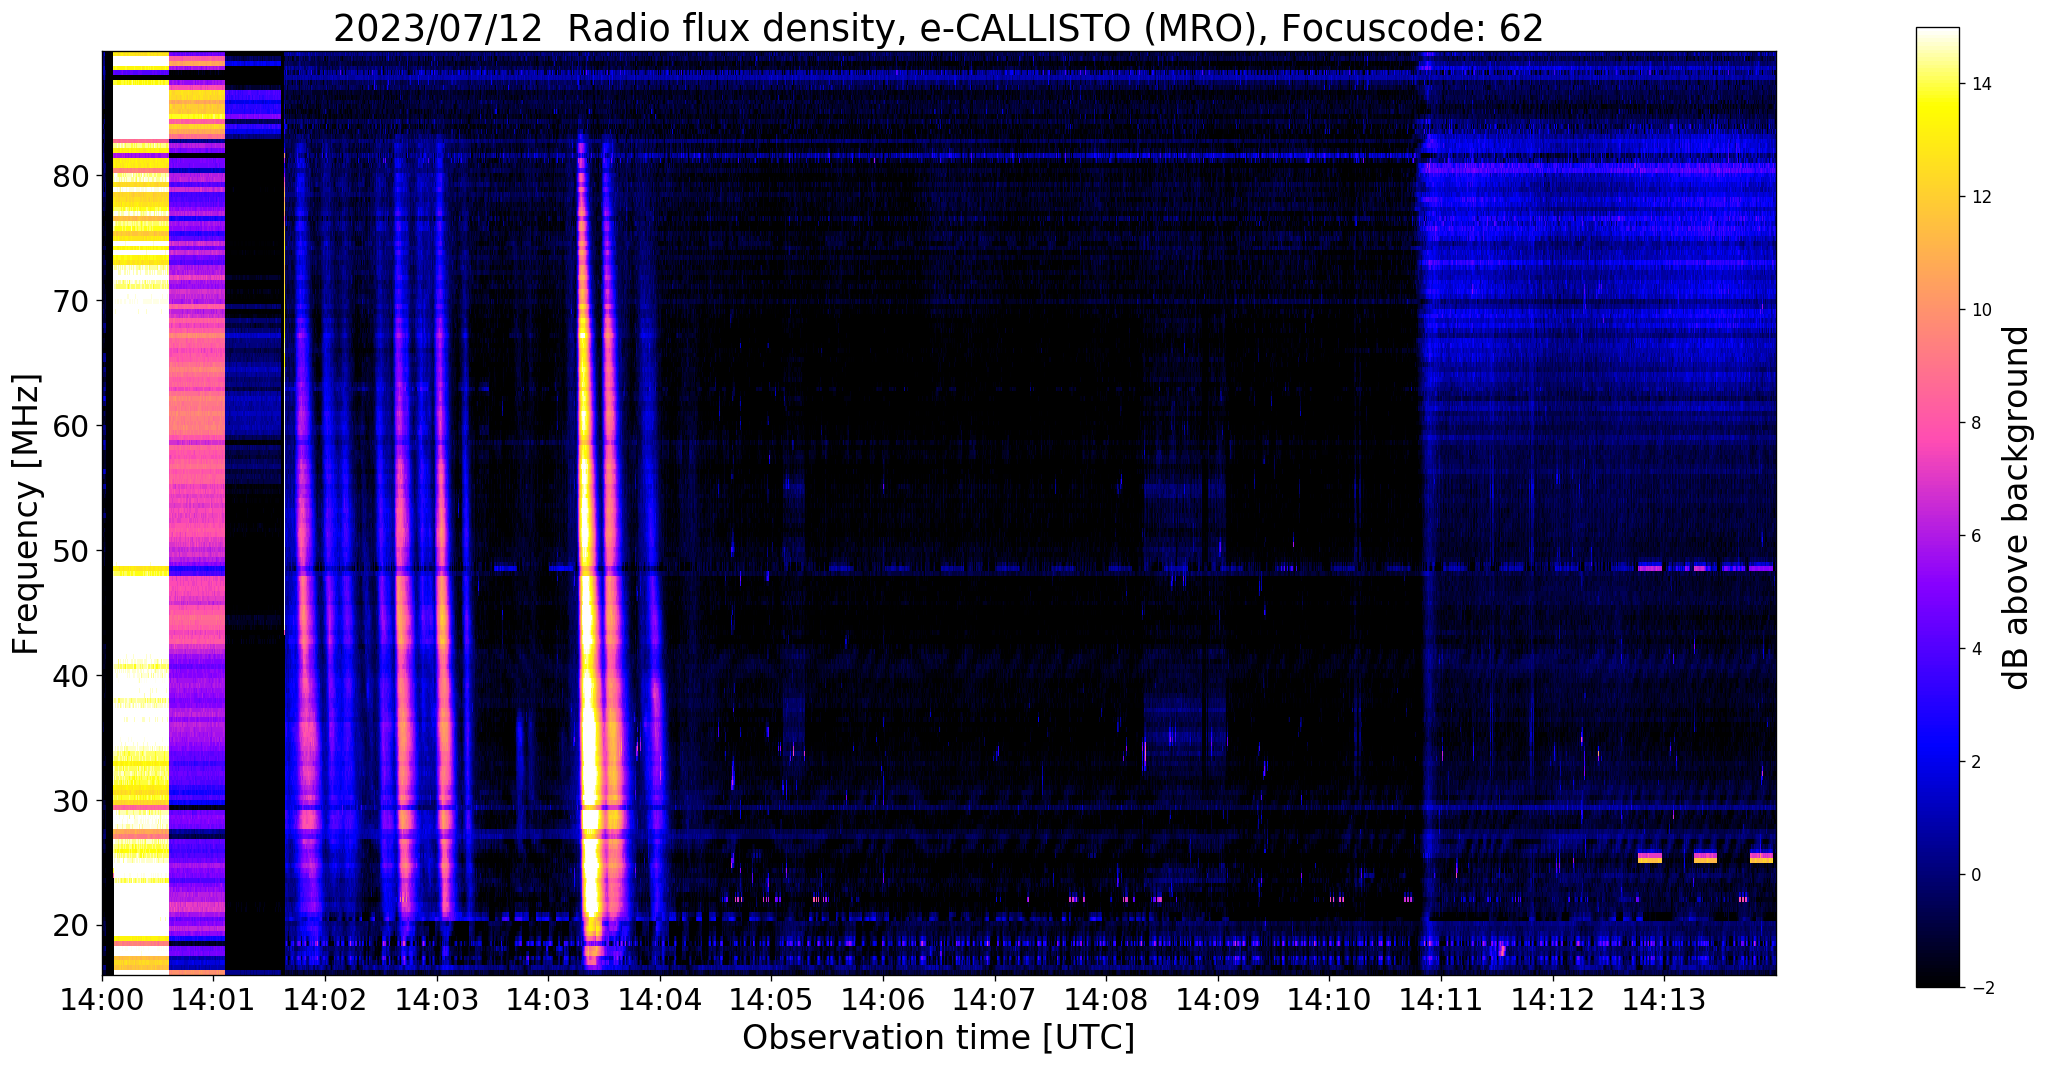Click the plot title mentioning e-CALLISTO (MRO)
Viewport: 2047px width, 1067px height.
pyautogui.click(x=938, y=28)
